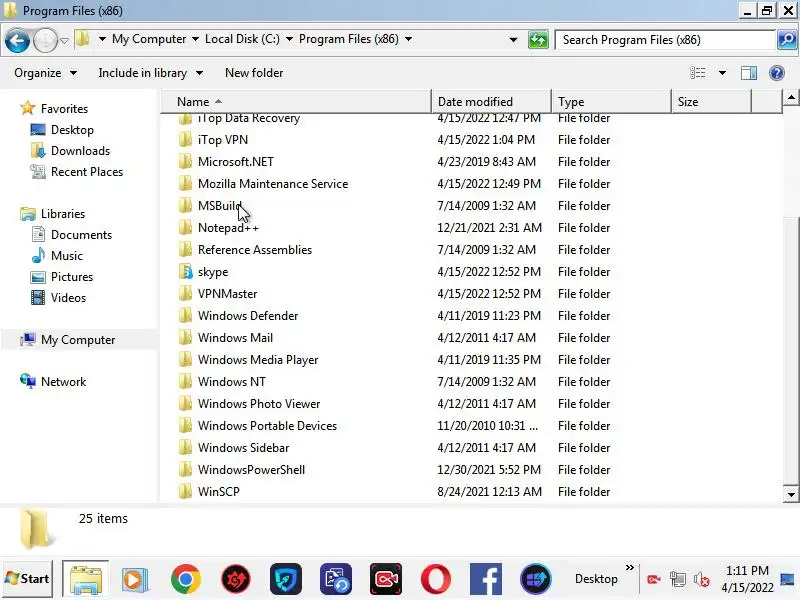
Task: Select the VPNMaster folder
Action: [x=228, y=294]
